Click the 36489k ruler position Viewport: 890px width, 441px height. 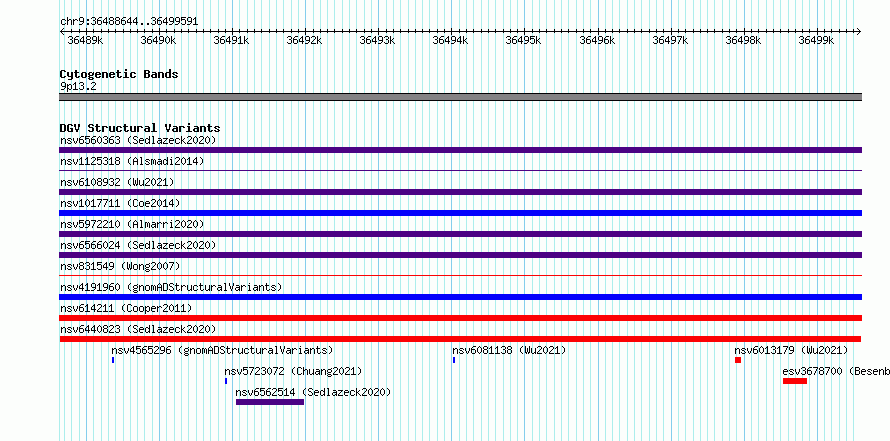click(x=85, y=40)
